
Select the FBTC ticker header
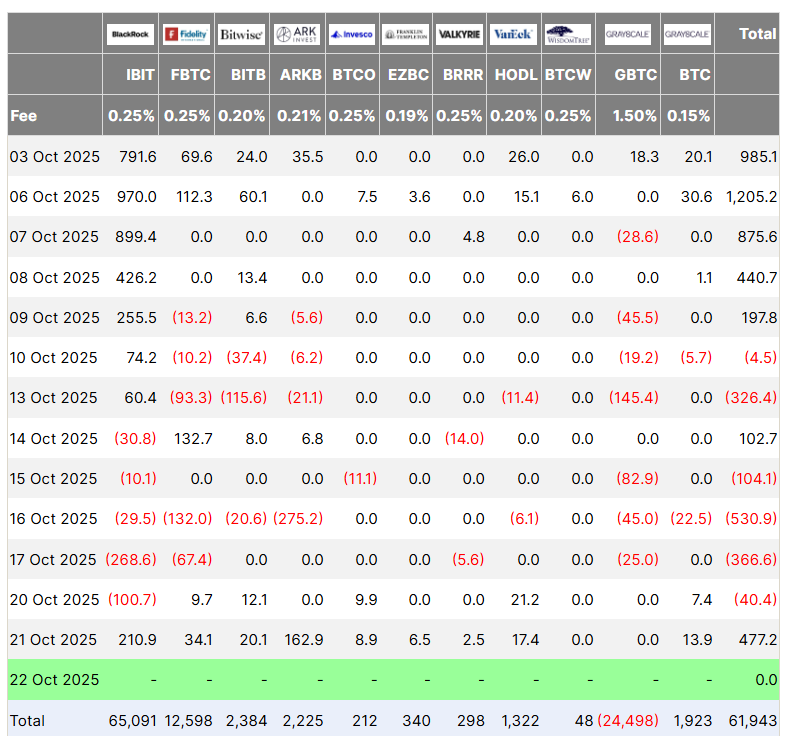click(190, 75)
